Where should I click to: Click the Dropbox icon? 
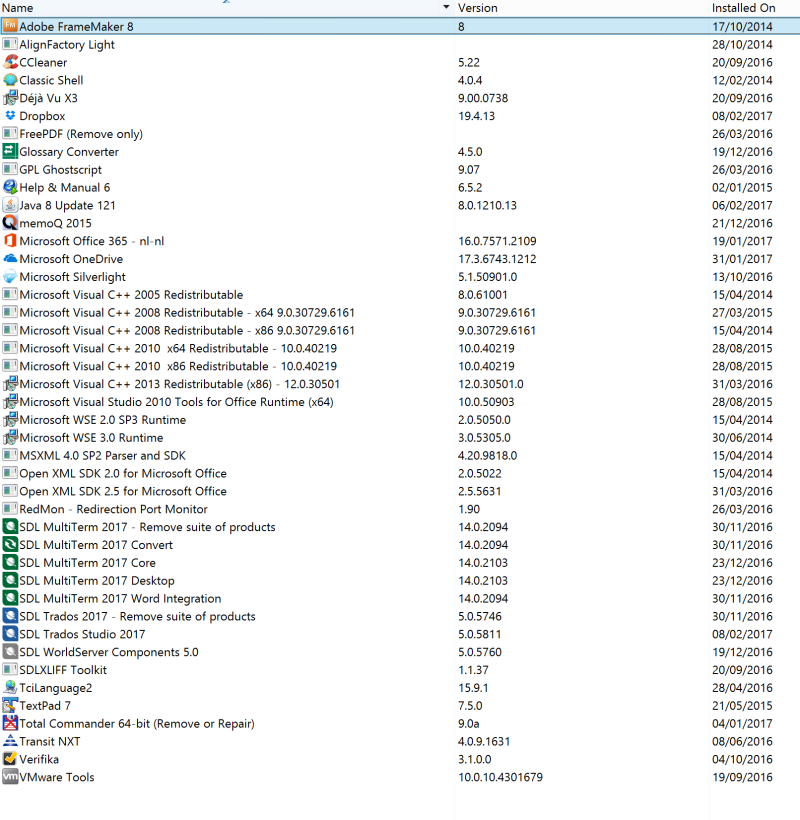point(10,116)
